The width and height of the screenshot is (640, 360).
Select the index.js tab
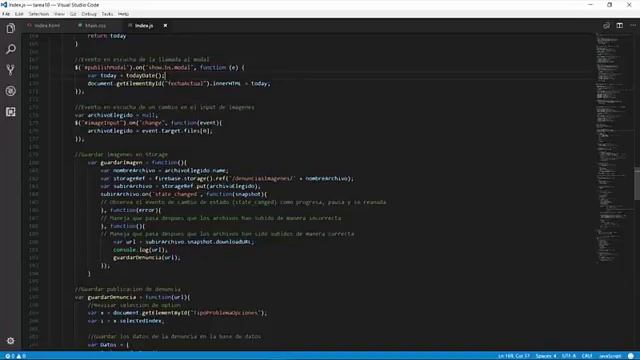144,25
